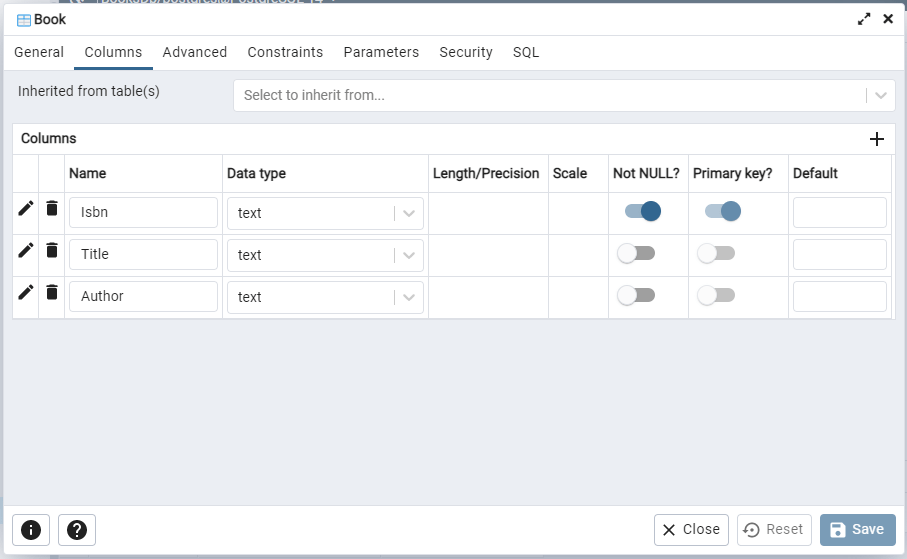Remove the Author column with trash icon
This screenshot has height=559, width=907.
point(52,293)
